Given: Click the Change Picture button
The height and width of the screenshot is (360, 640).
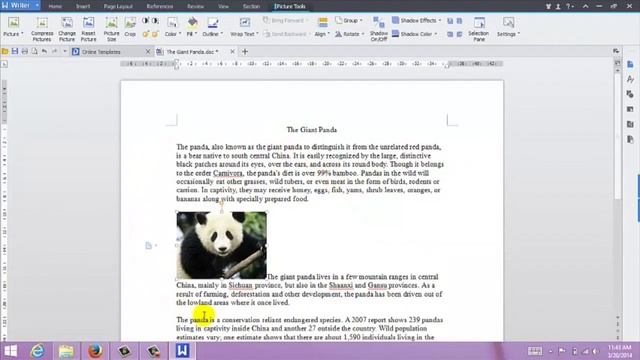Looking at the screenshot, I should 67,29.
